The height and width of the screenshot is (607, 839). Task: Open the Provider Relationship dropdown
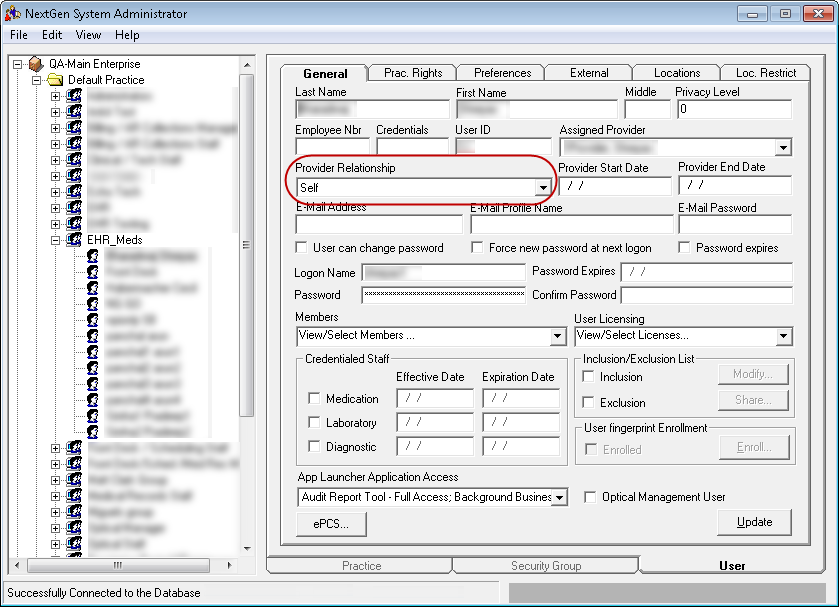[x=543, y=187]
